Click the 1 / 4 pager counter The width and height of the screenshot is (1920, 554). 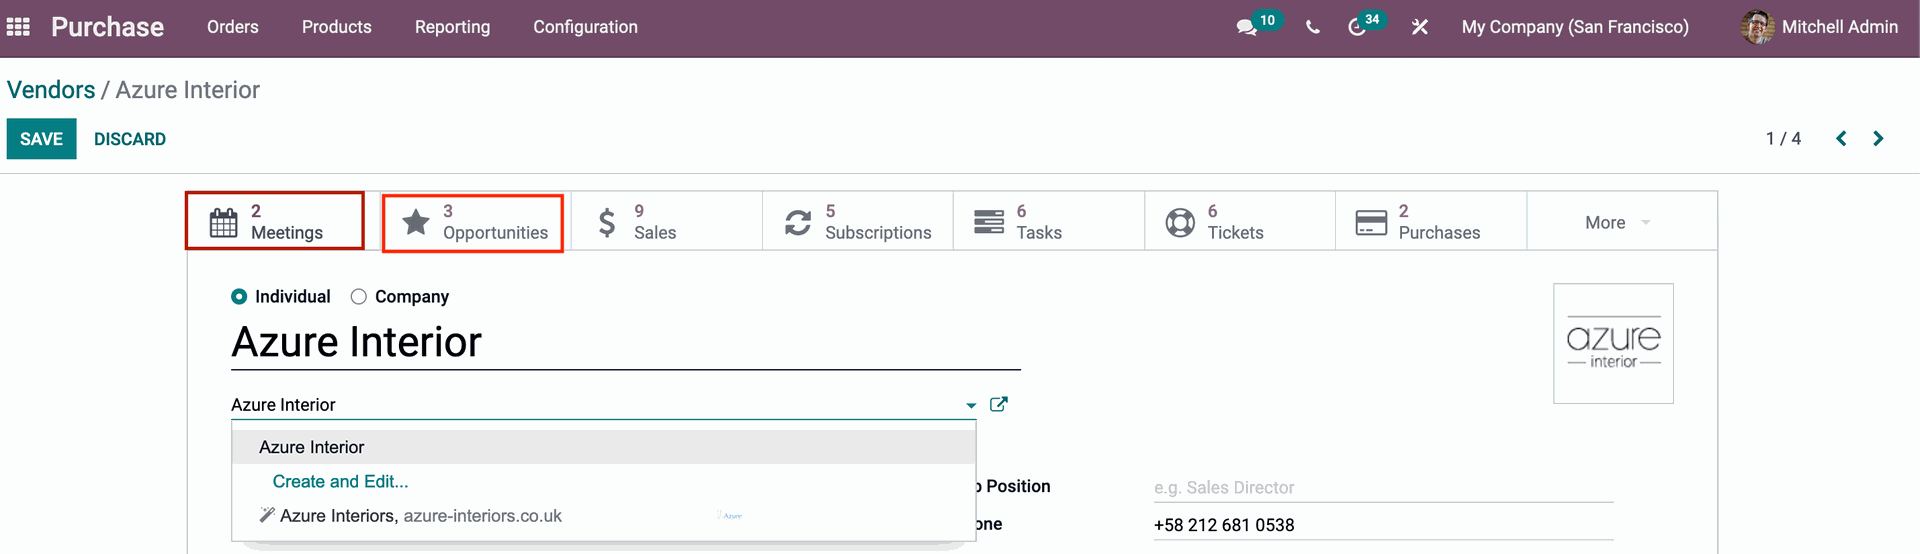click(1783, 139)
